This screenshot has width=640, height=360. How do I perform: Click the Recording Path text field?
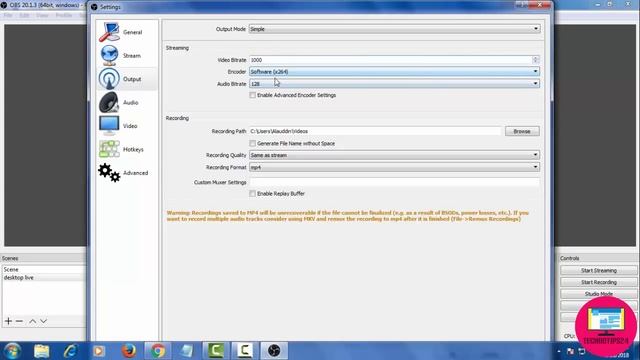point(375,131)
